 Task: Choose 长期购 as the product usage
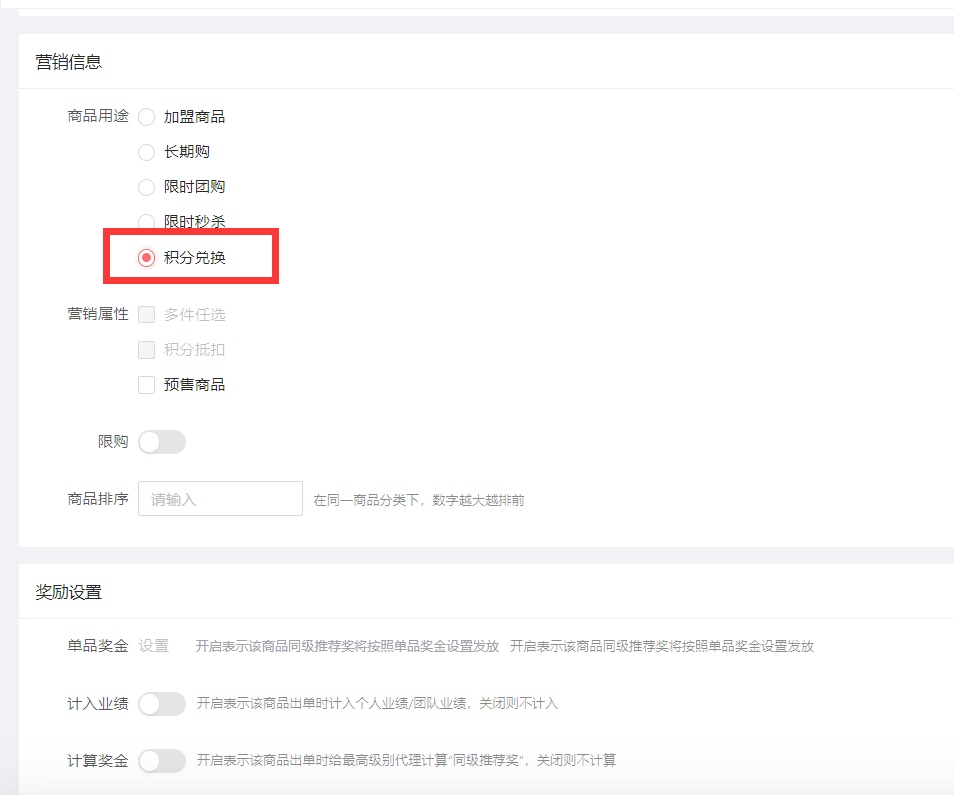point(147,152)
